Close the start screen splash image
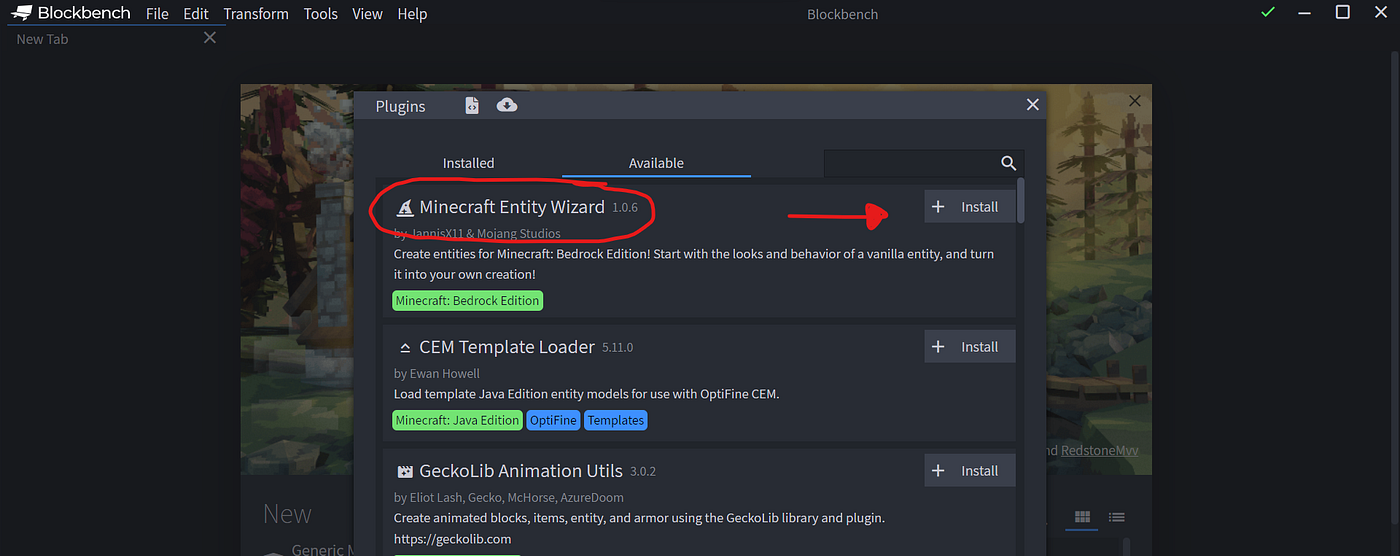1400x556 pixels. (x=1135, y=101)
